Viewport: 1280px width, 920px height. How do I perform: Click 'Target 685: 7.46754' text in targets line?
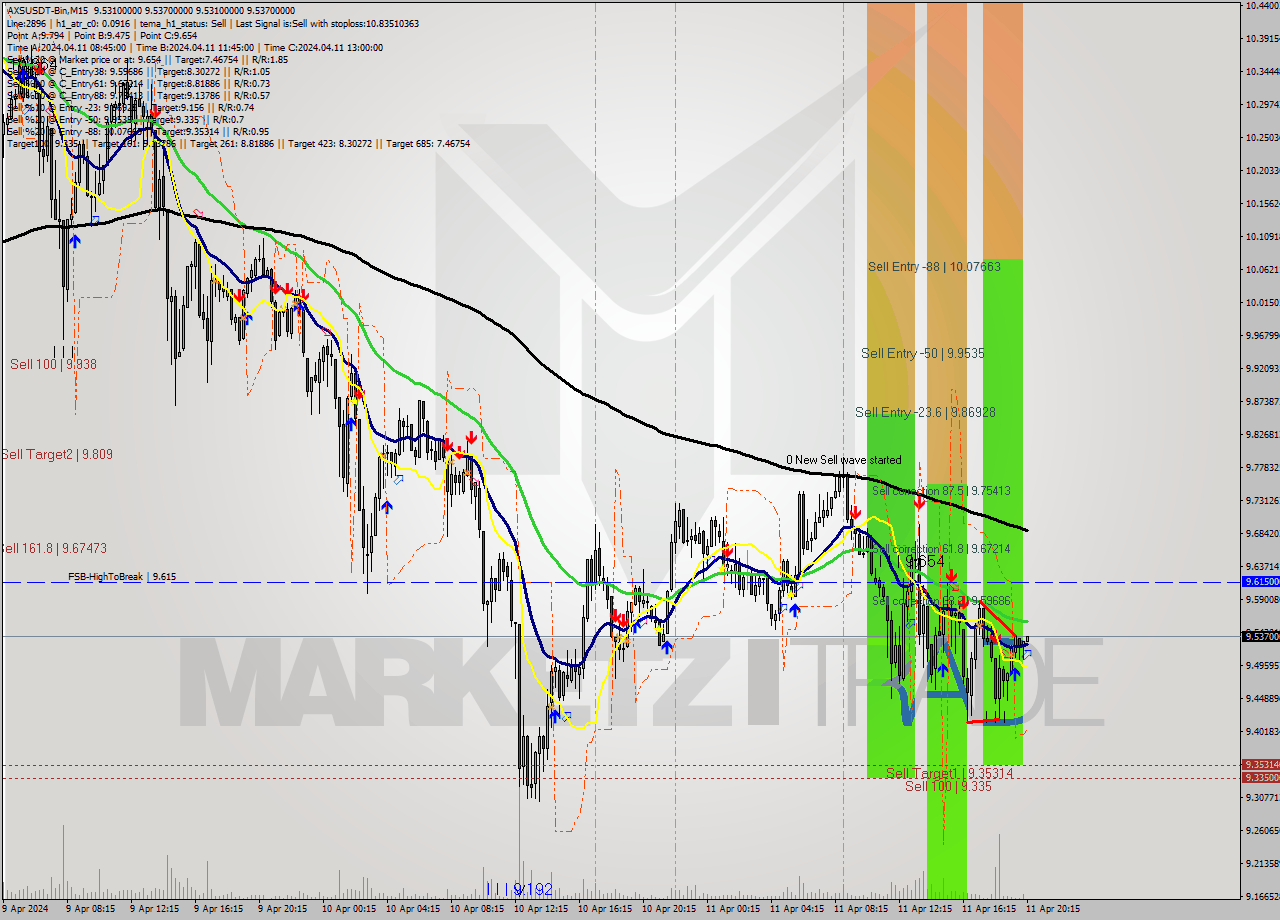(428, 144)
